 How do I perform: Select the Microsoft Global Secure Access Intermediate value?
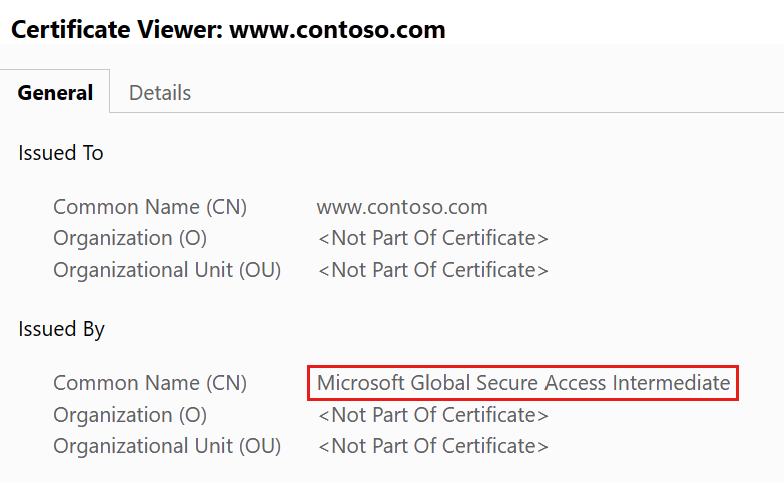point(523,383)
